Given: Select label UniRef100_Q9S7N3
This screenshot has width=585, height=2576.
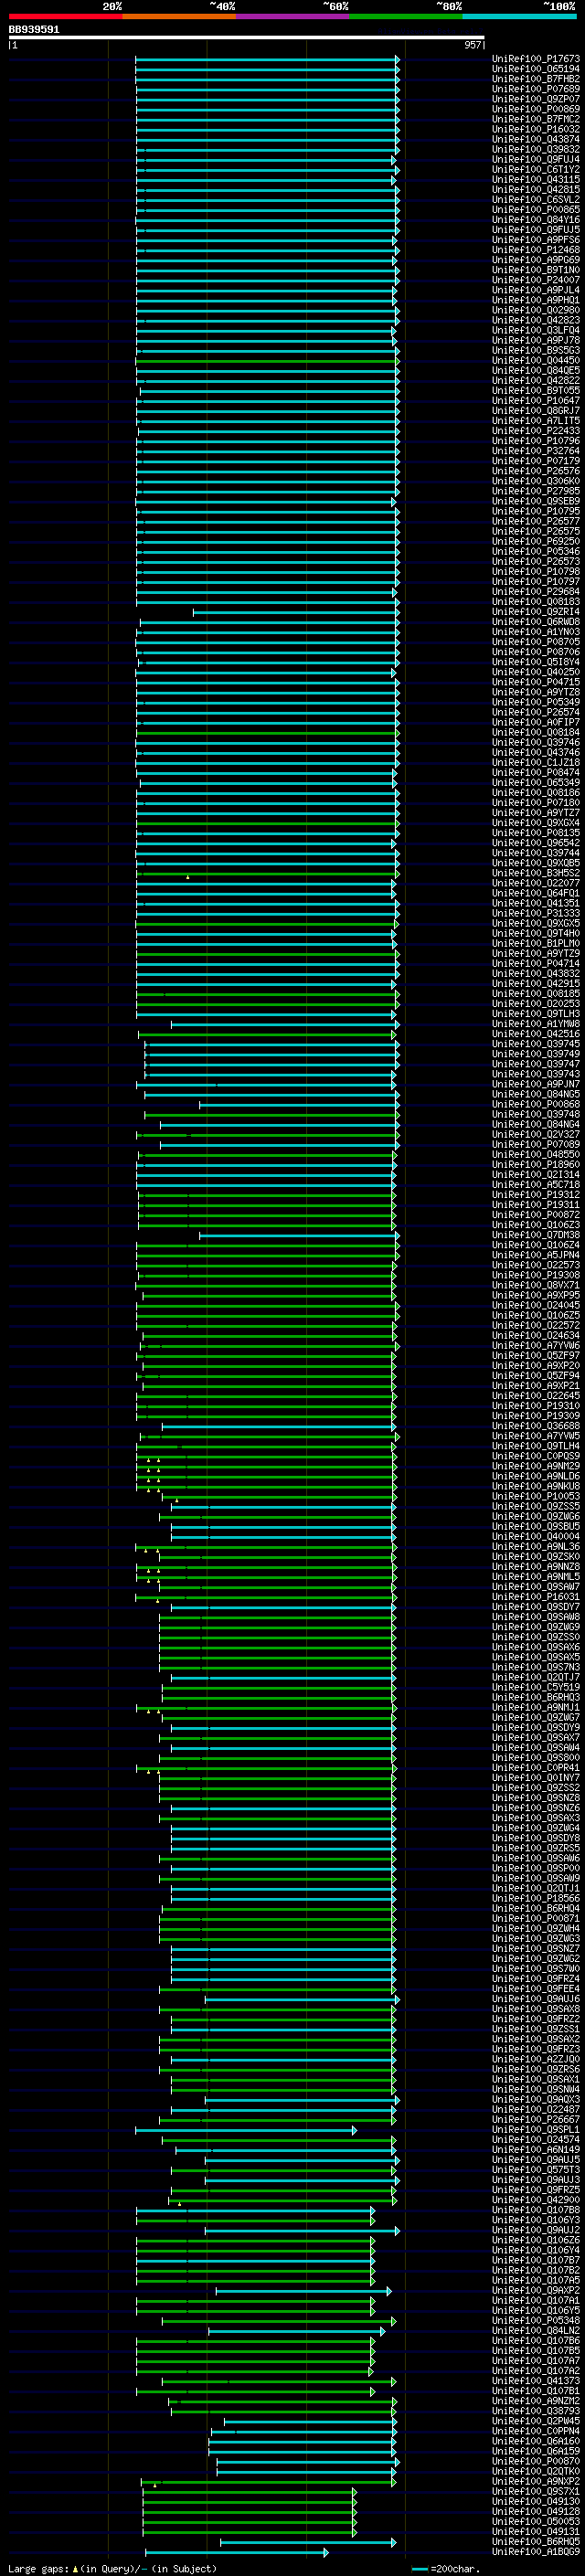Looking at the screenshot, I should pos(536,1667).
